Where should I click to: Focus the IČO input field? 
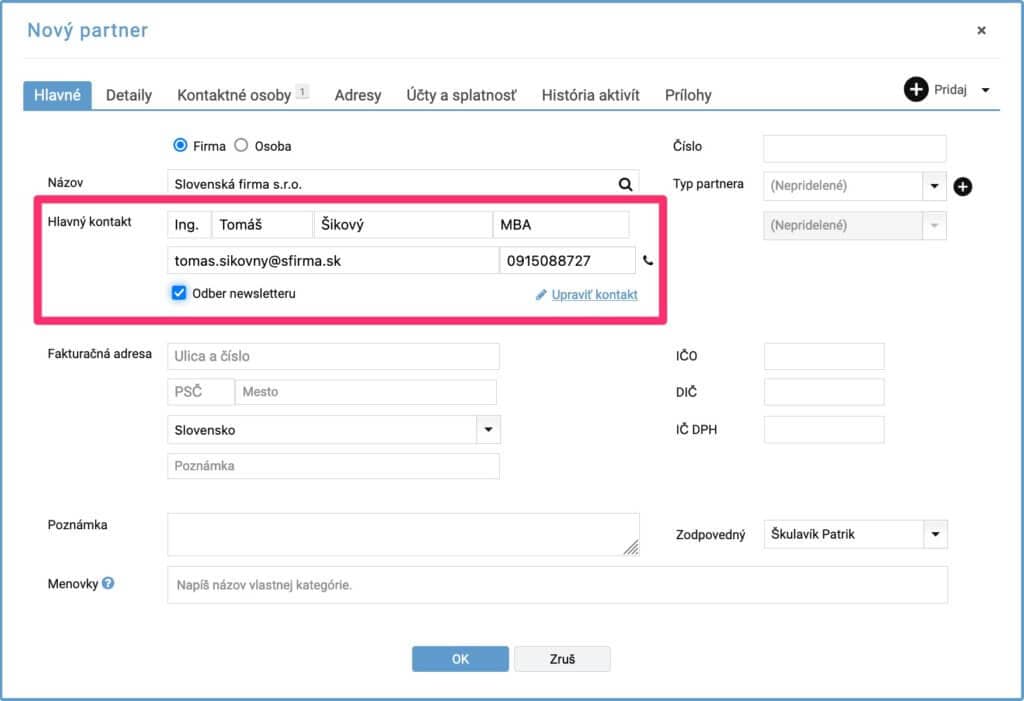click(824, 356)
